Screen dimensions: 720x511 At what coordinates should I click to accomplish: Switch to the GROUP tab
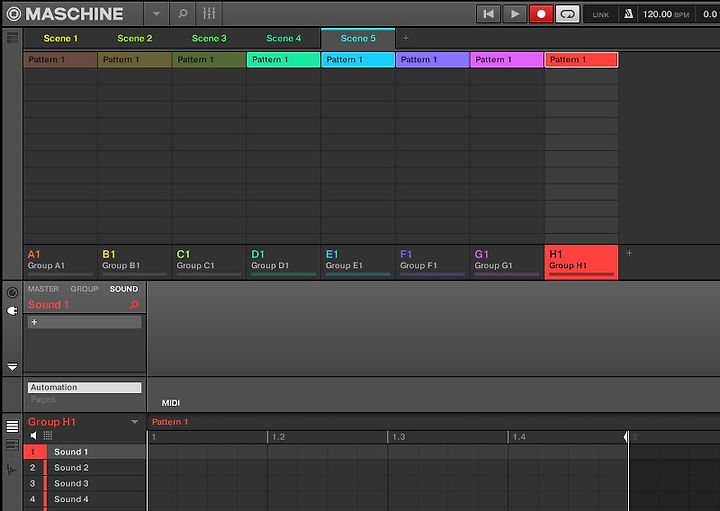click(x=84, y=289)
